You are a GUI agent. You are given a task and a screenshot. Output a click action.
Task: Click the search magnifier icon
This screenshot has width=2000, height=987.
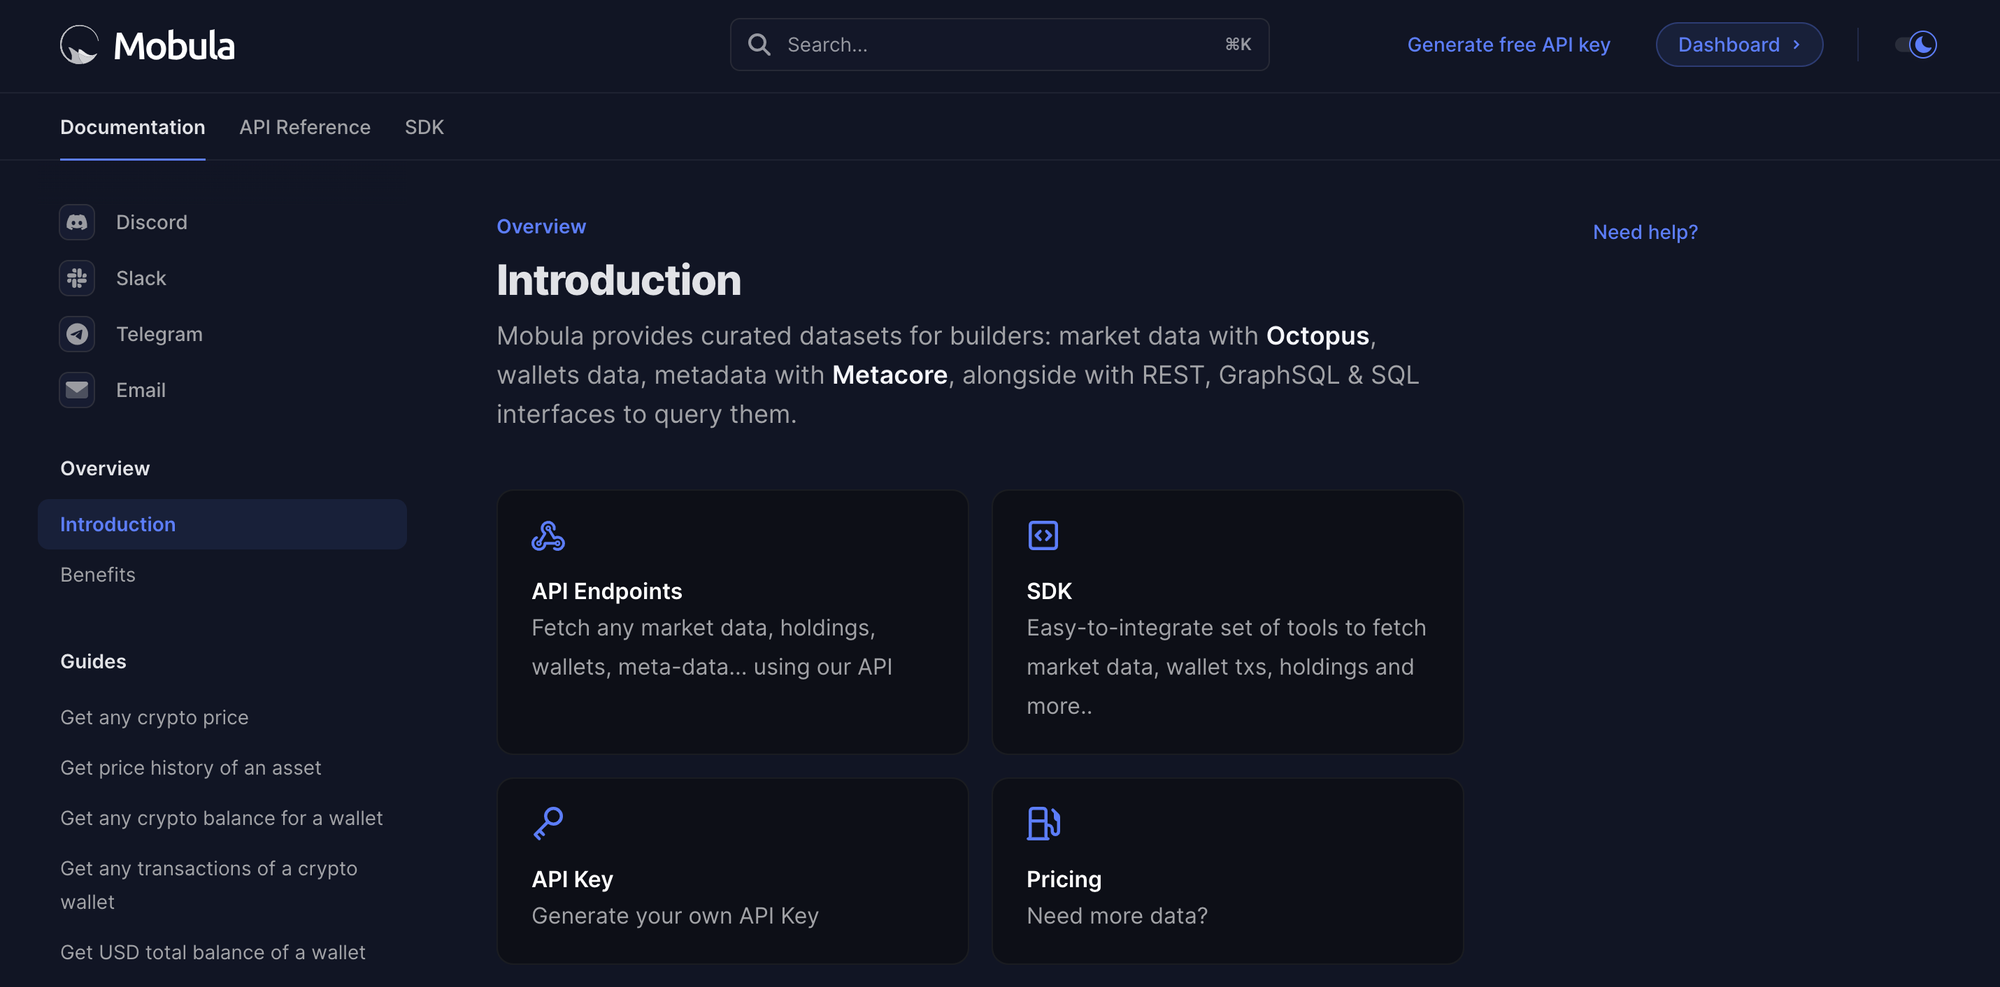coord(759,45)
